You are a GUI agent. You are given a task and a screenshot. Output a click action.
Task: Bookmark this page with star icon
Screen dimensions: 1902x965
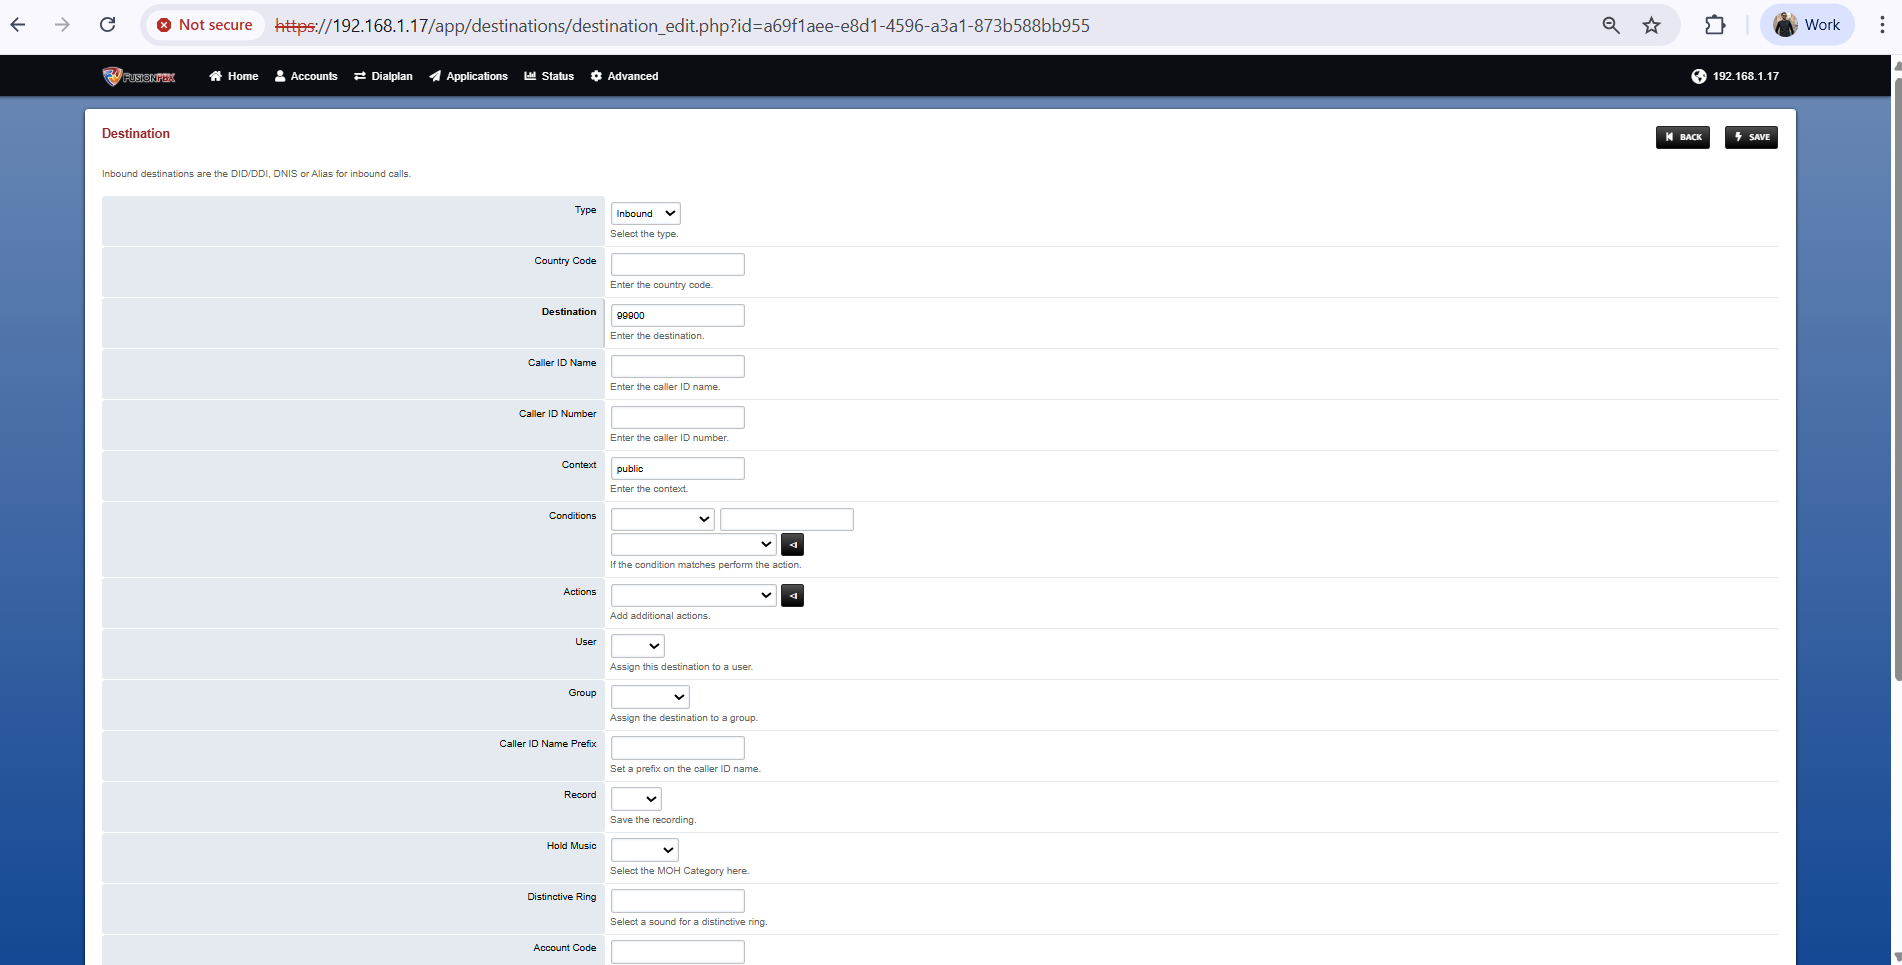pos(1651,25)
